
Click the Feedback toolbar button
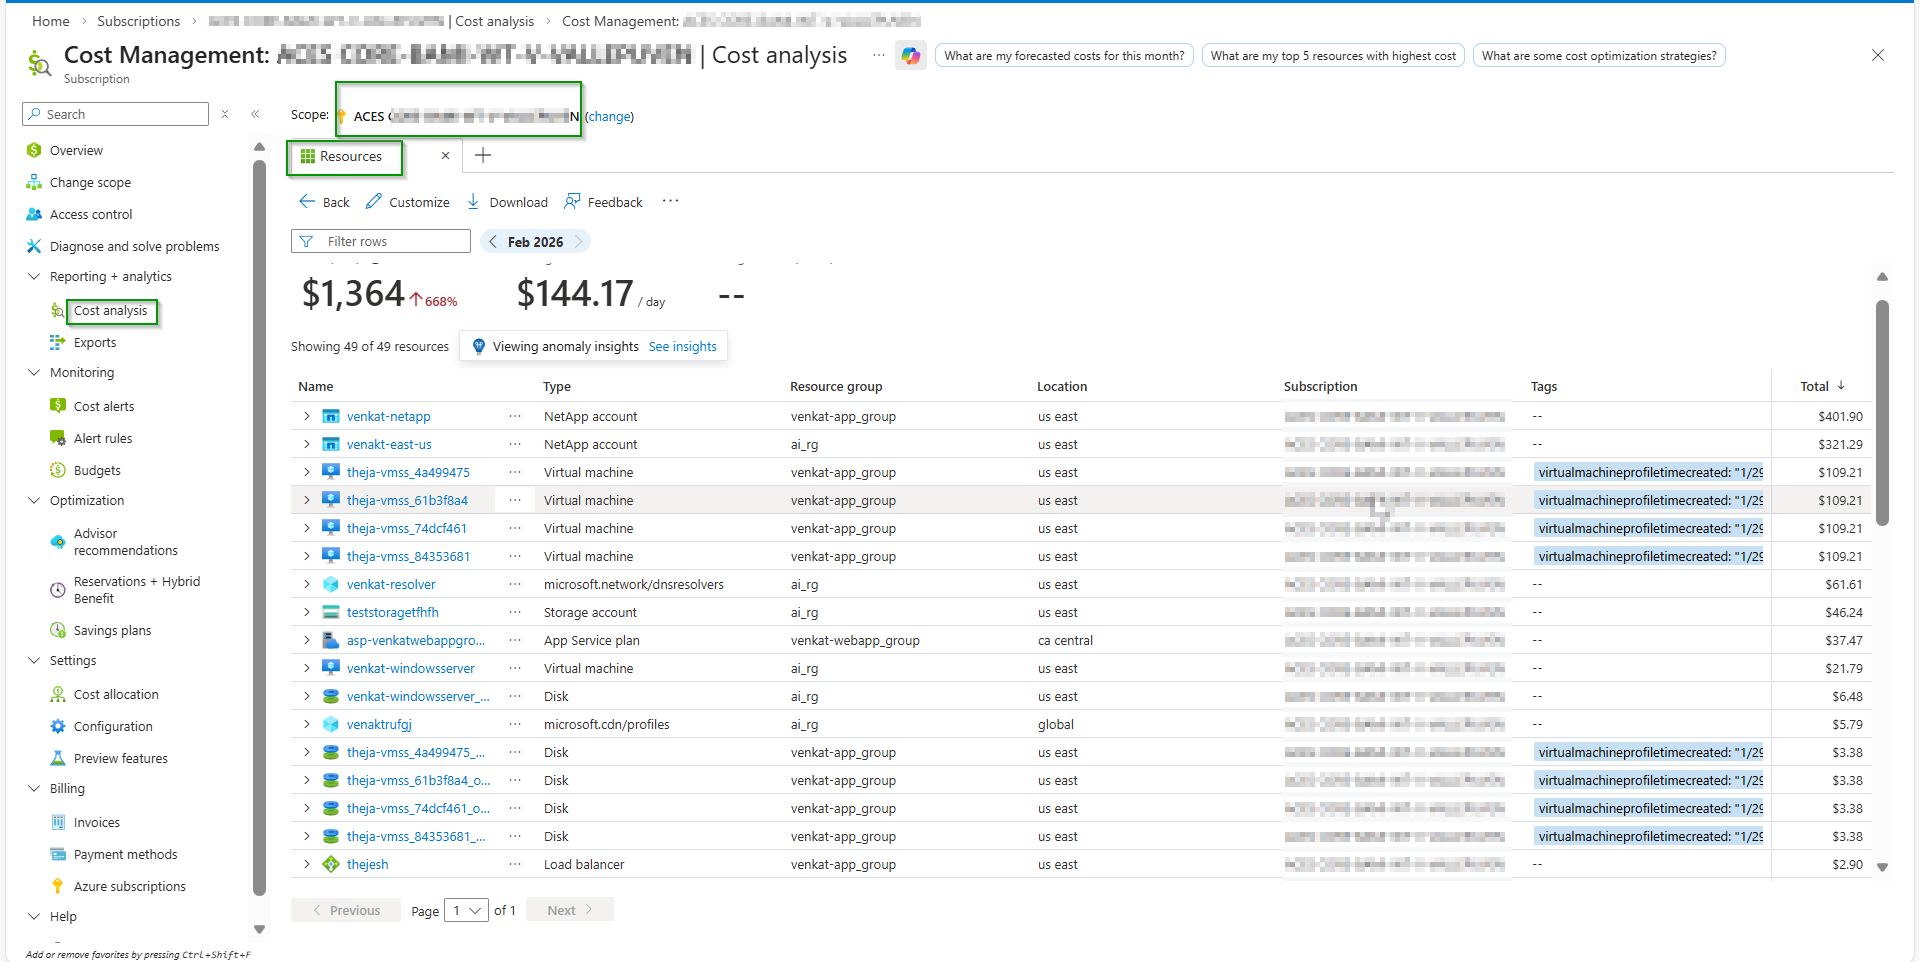pos(603,202)
